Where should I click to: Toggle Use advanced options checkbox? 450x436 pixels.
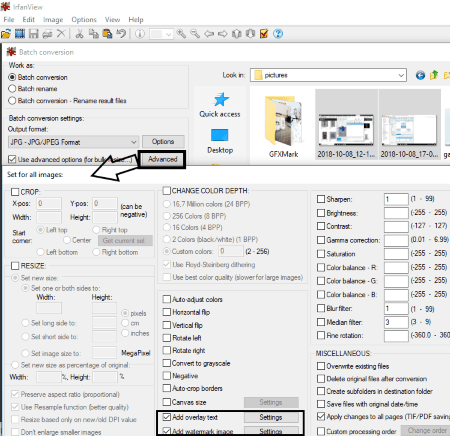pyautogui.click(x=12, y=159)
